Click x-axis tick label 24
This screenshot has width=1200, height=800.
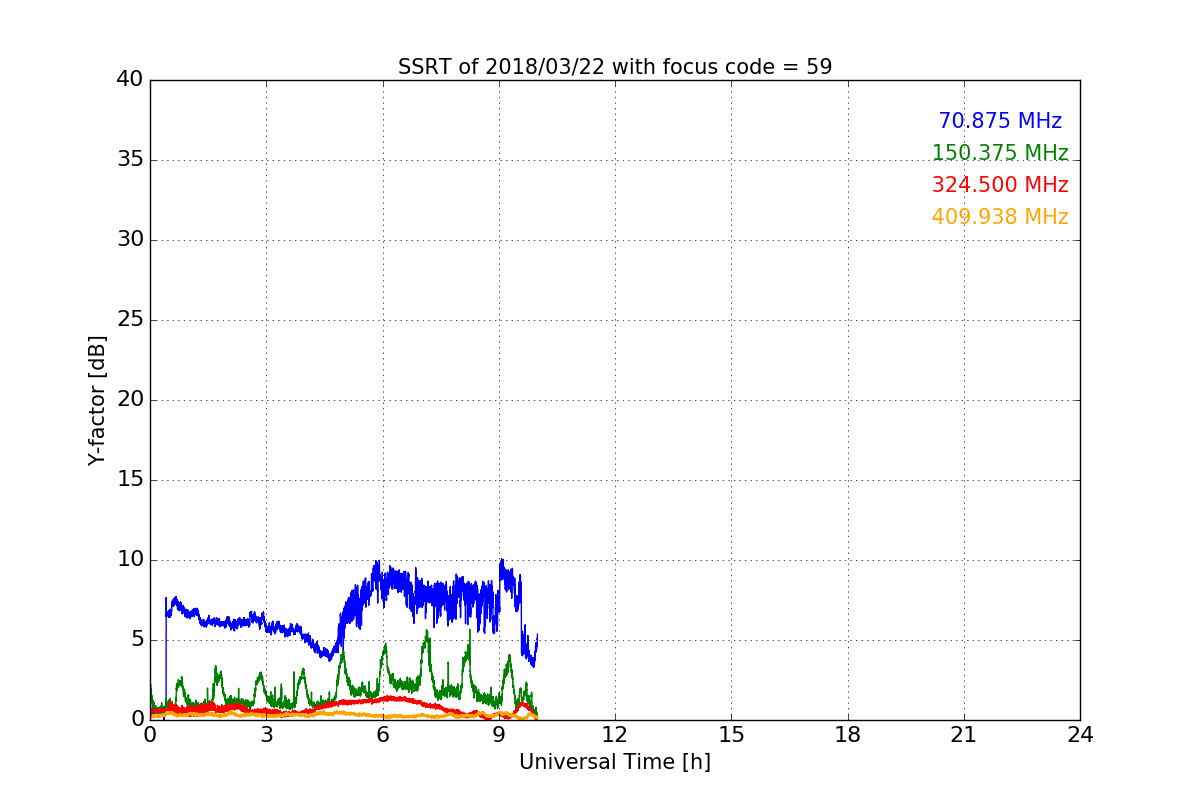tap(1080, 735)
